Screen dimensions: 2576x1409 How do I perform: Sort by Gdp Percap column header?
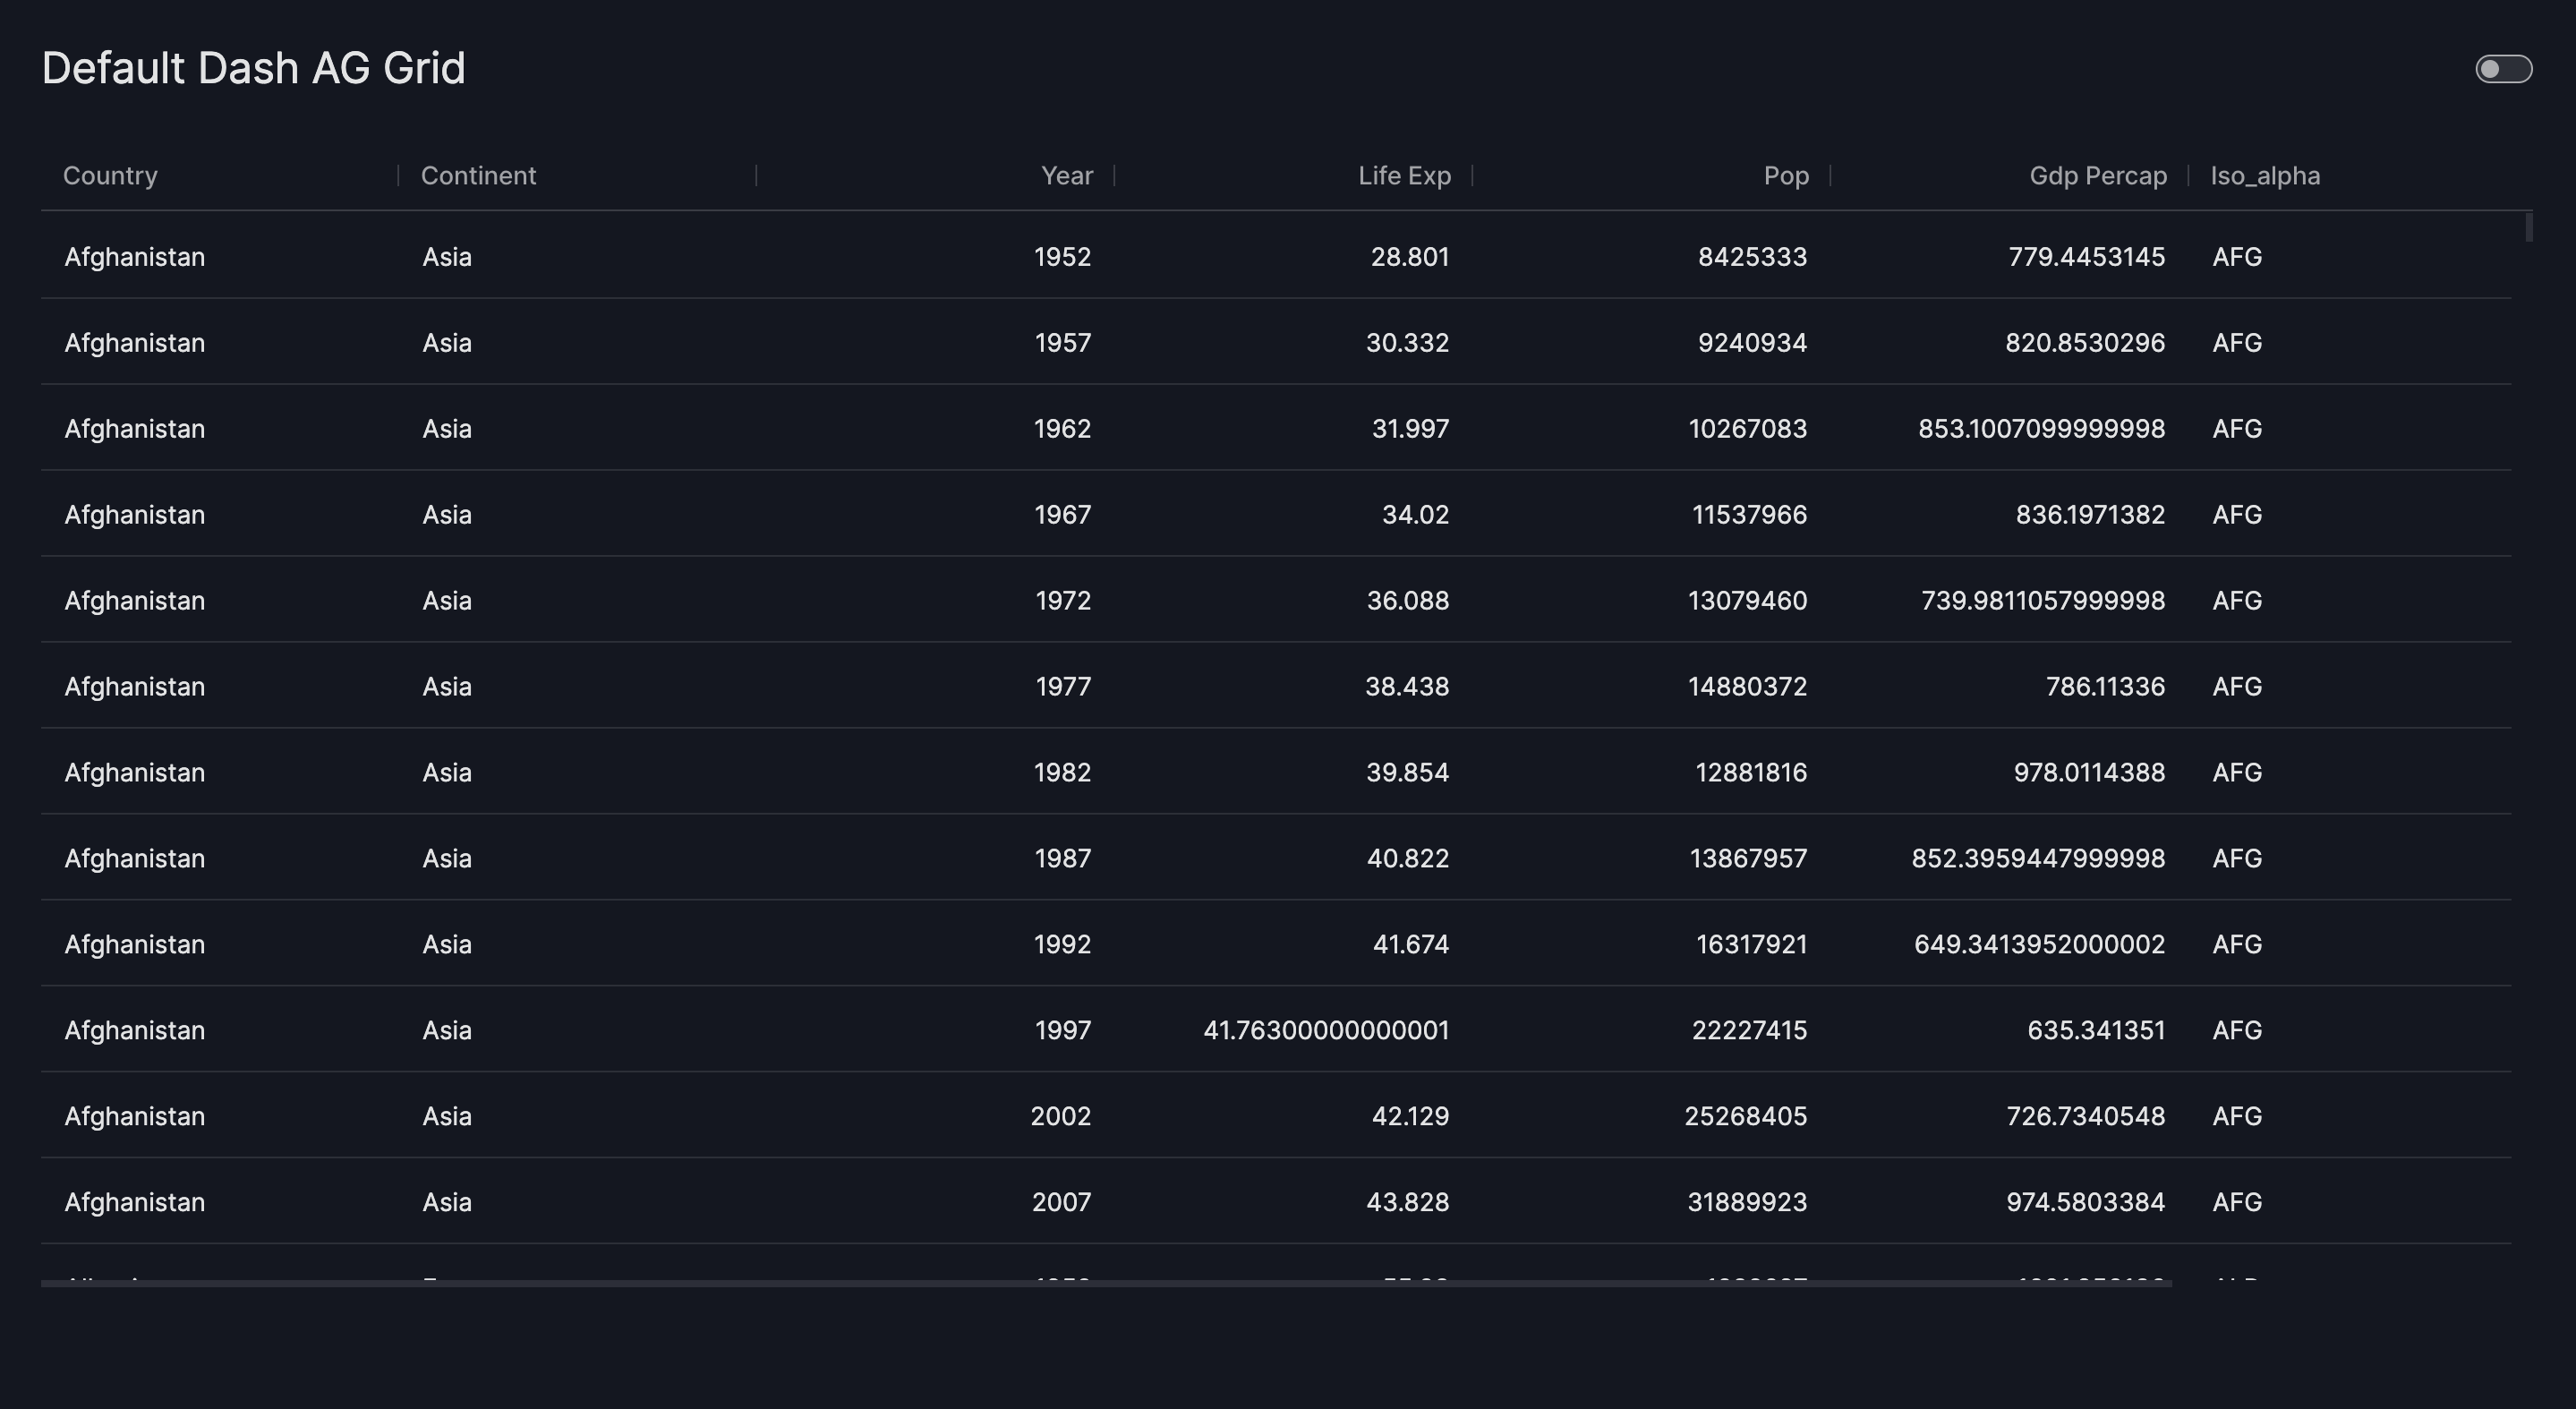coord(2097,176)
